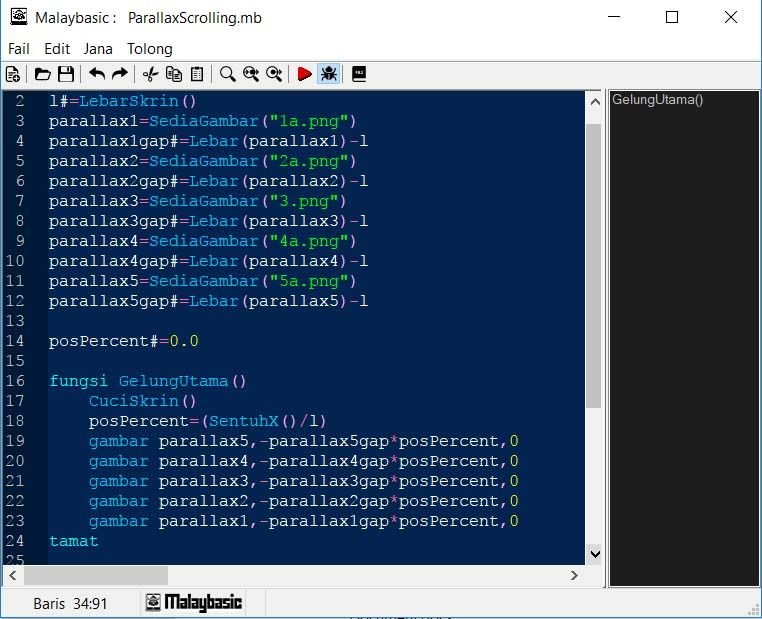Redo the last undone edit
This screenshot has width=762, height=619.
click(120, 74)
